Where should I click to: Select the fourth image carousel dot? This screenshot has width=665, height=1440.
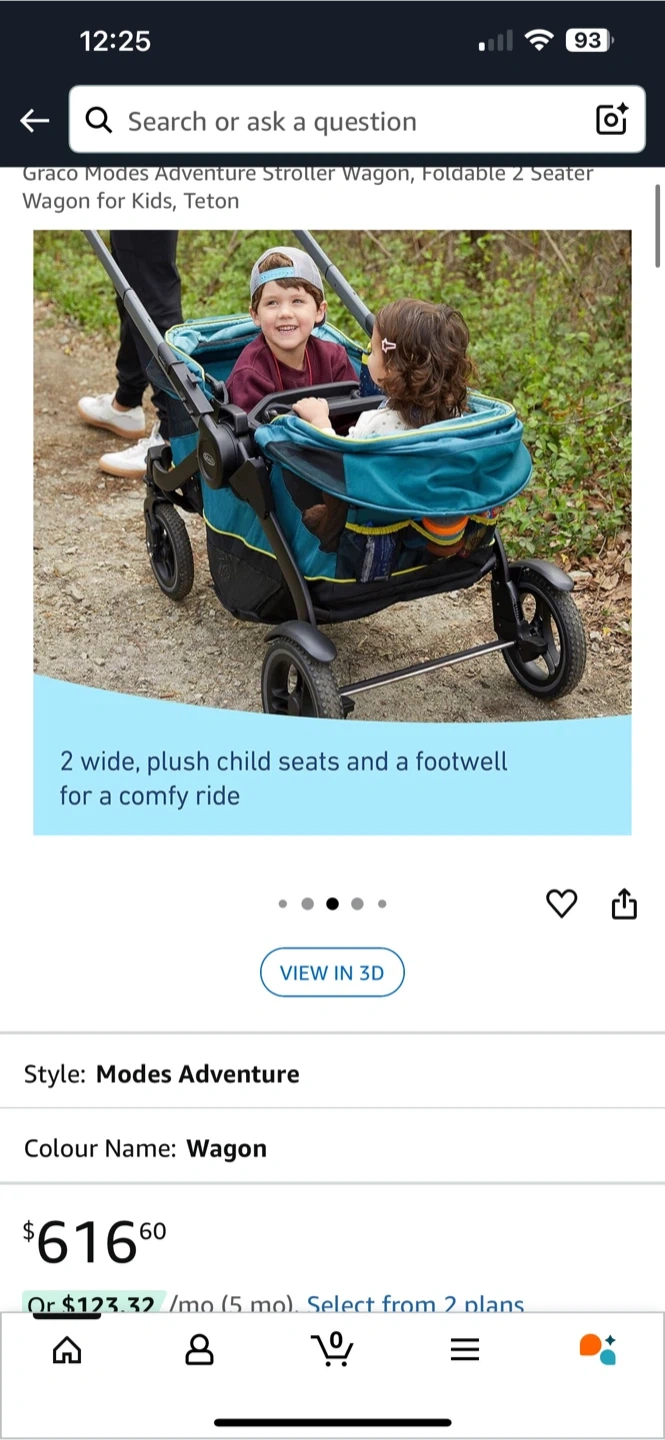click(357, 904)
